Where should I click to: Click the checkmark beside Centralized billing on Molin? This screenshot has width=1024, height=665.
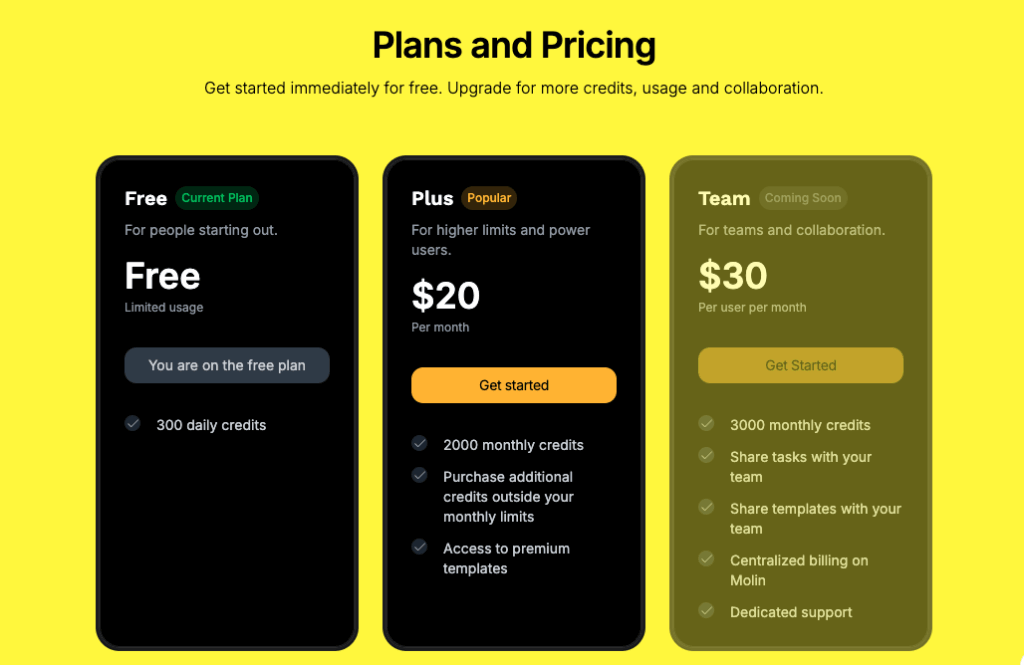[706, 559]
